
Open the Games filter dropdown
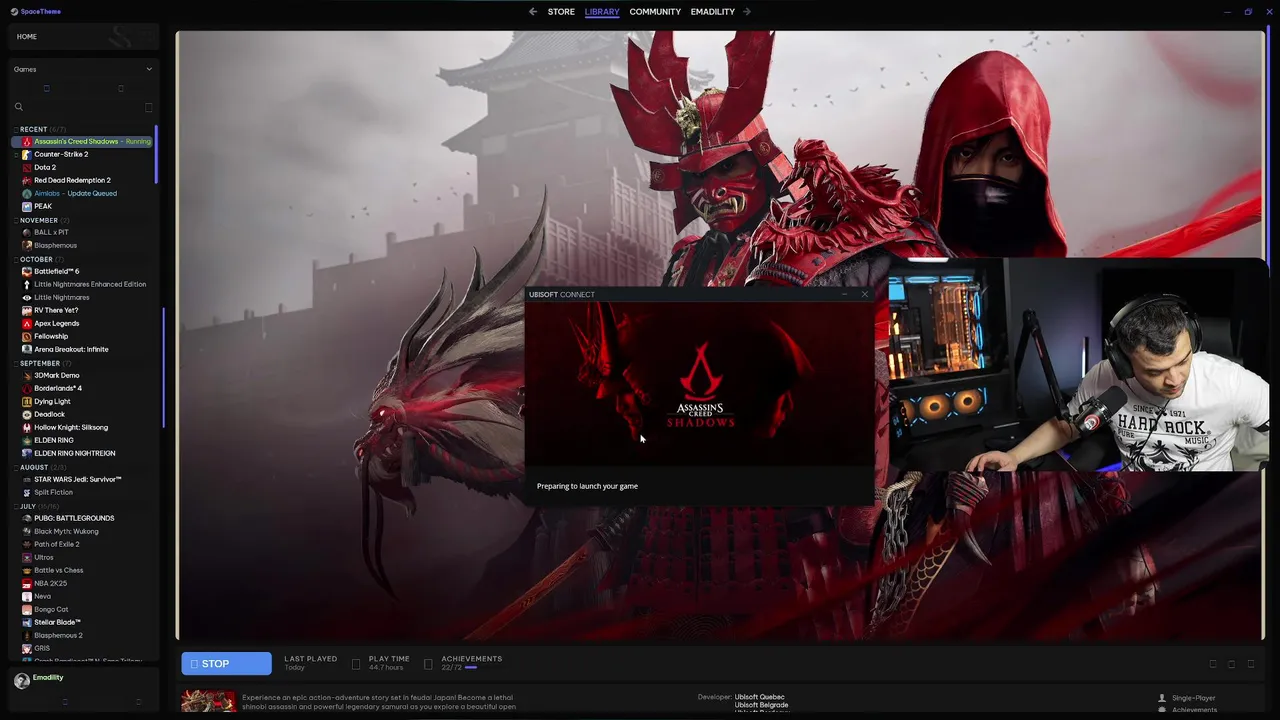pos(83,69)
